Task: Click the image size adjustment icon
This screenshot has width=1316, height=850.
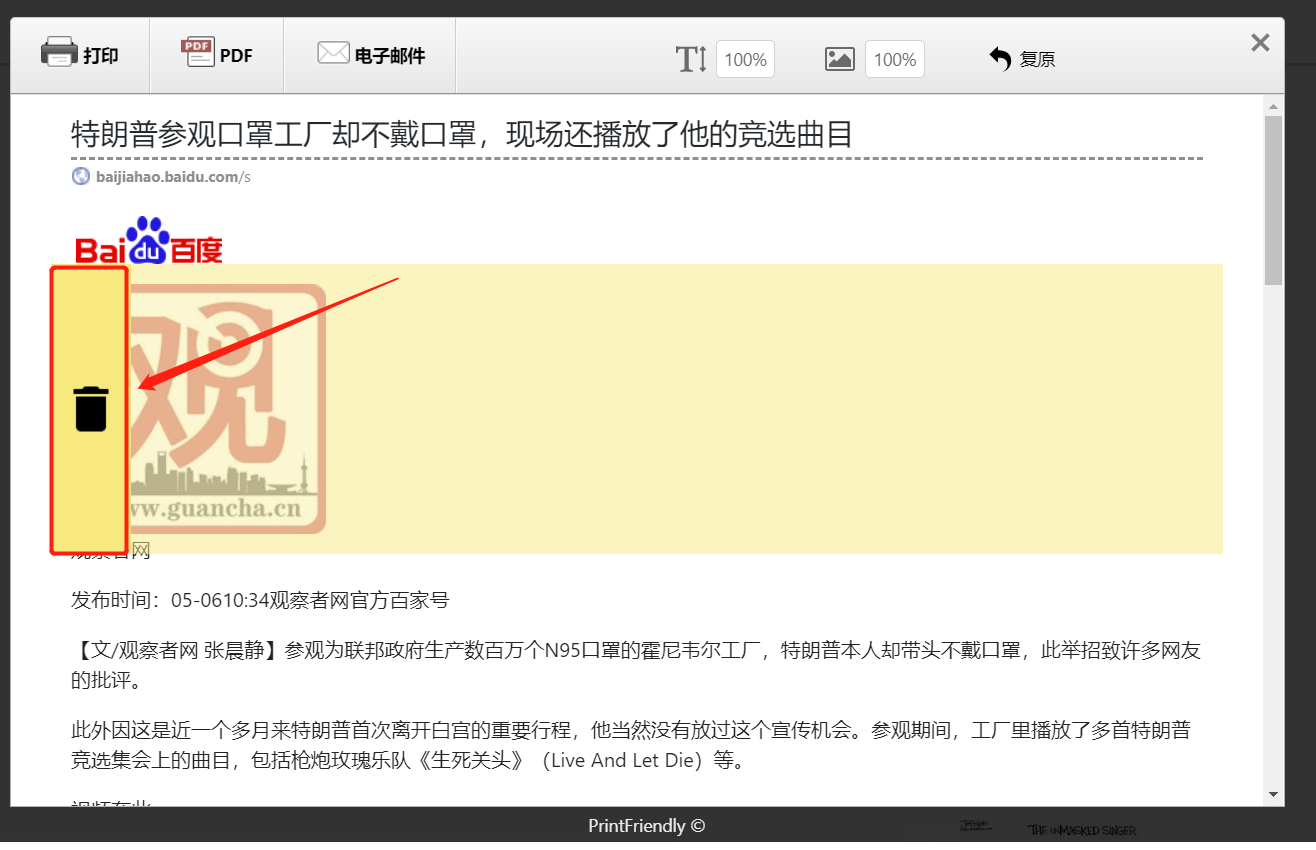Action: (x=839, y=59)
